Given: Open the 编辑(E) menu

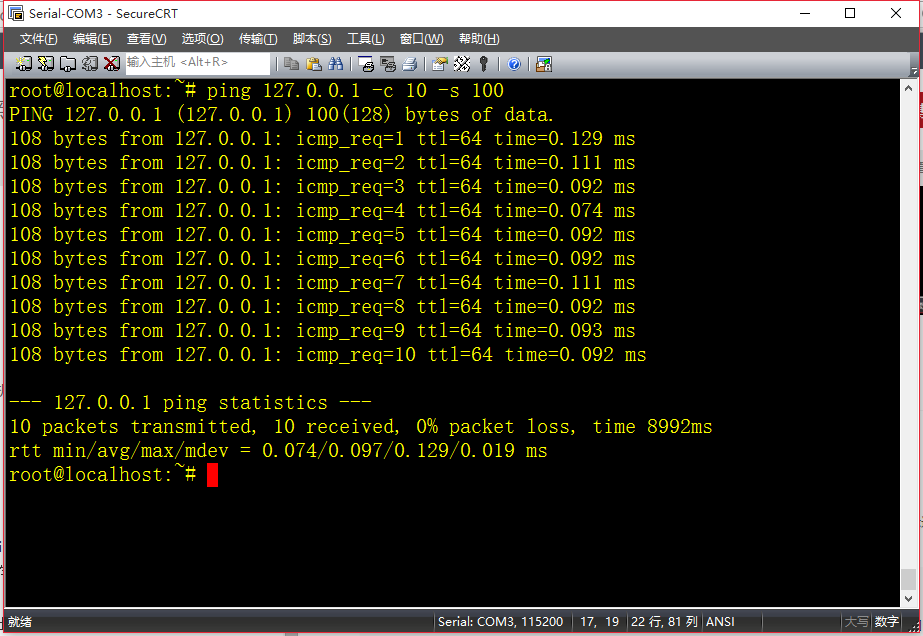Looking at the screenshot, I should (x=92, y=39).
